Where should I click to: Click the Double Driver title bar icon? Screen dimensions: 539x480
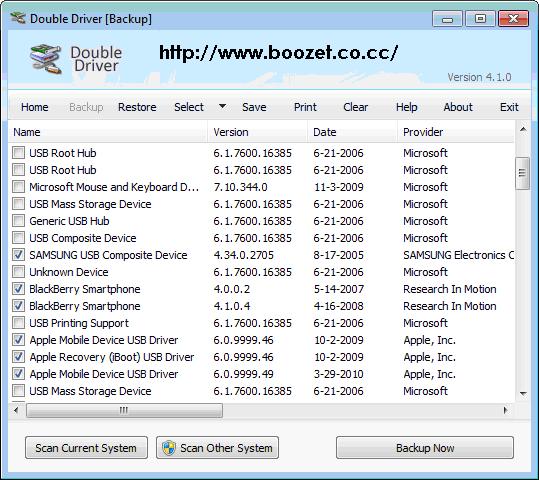[18, 18]
